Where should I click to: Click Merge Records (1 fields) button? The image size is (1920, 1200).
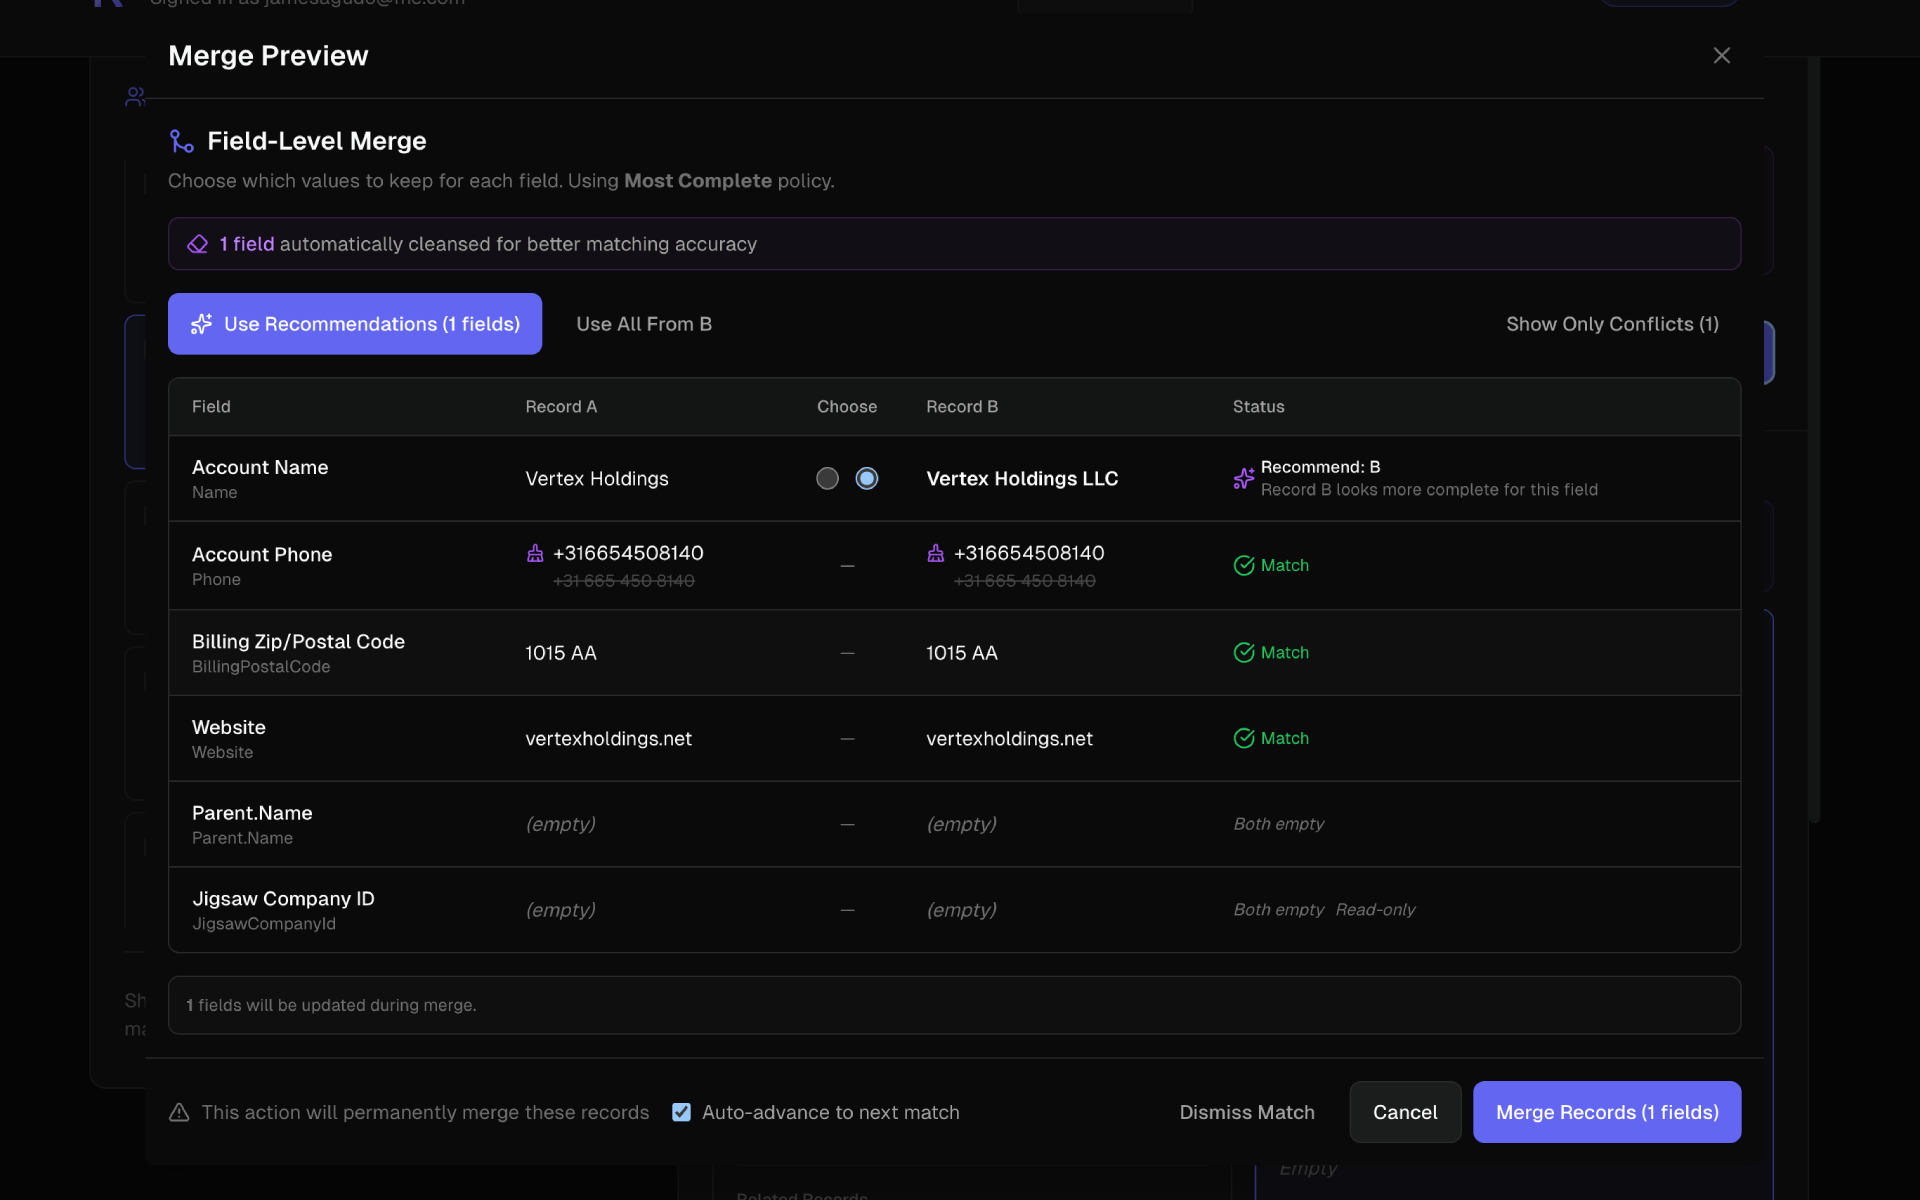(x=1606, y=1112)
